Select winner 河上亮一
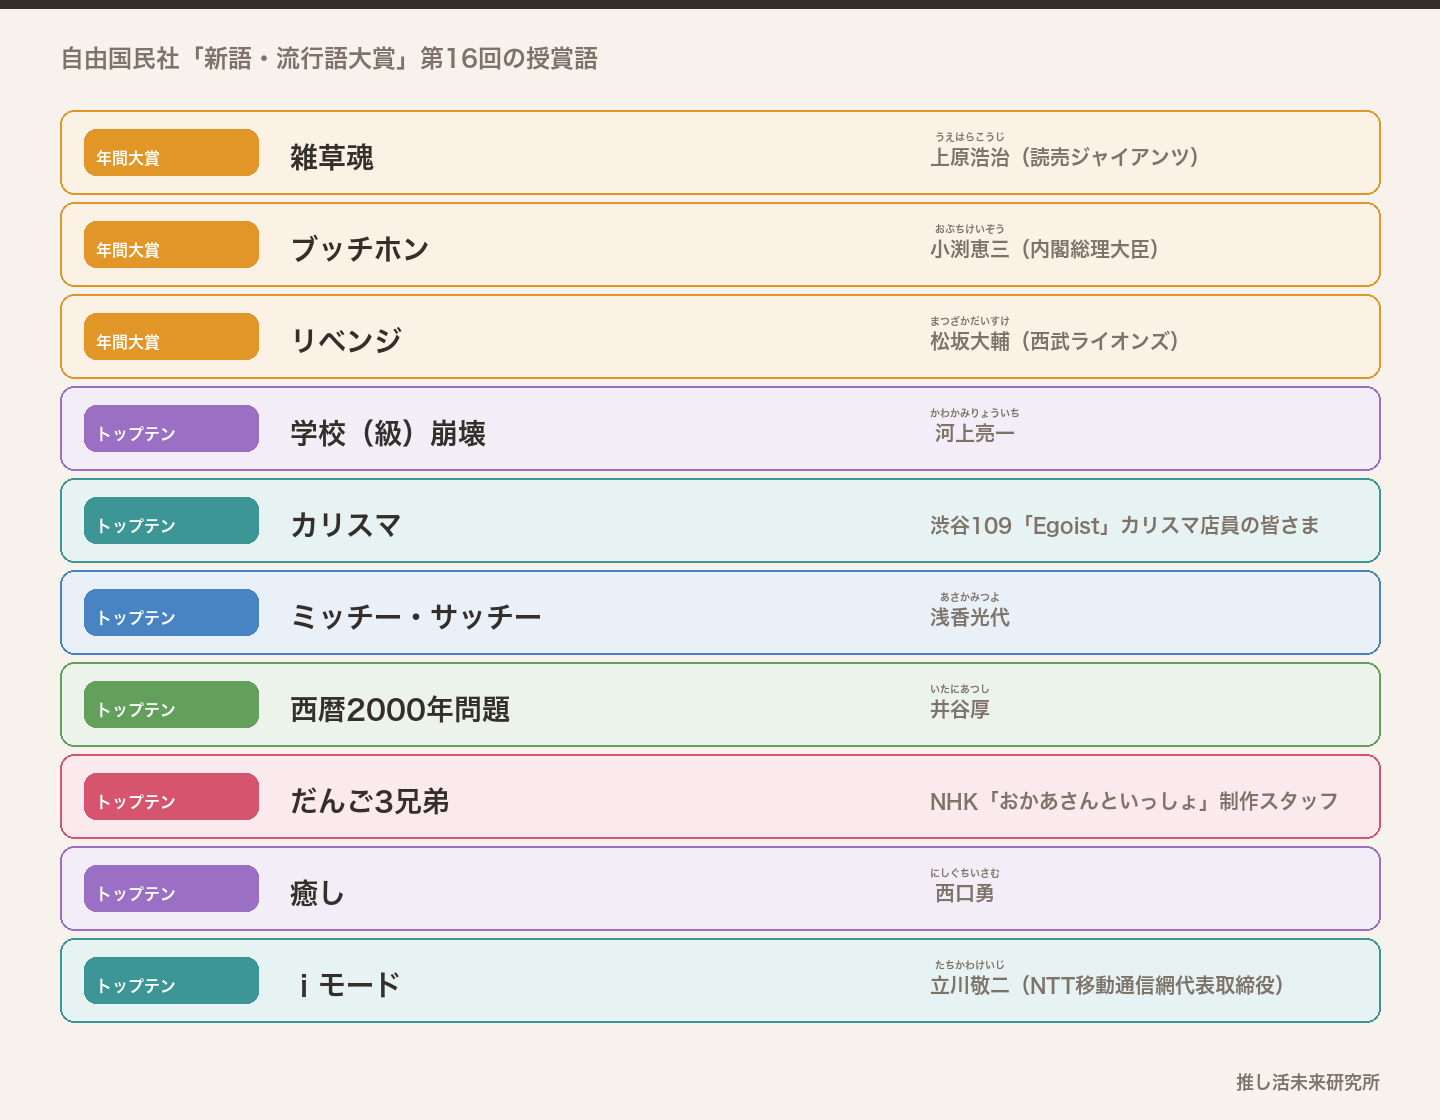Screen dimensions: 1440x1120 point(975,433)
